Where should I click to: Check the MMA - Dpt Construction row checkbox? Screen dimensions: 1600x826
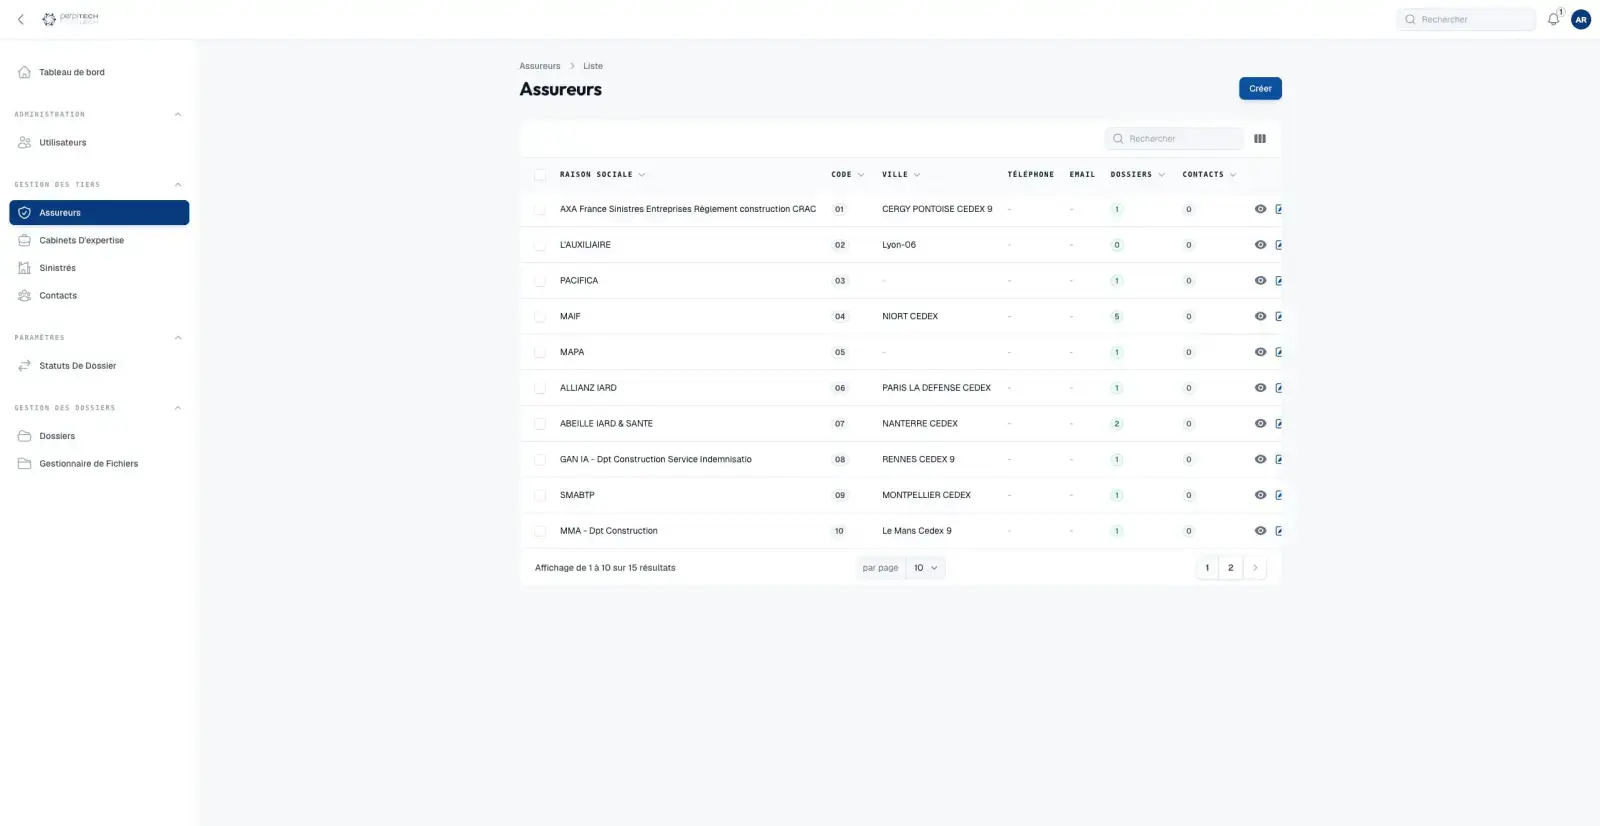click(x=540, y=531)
